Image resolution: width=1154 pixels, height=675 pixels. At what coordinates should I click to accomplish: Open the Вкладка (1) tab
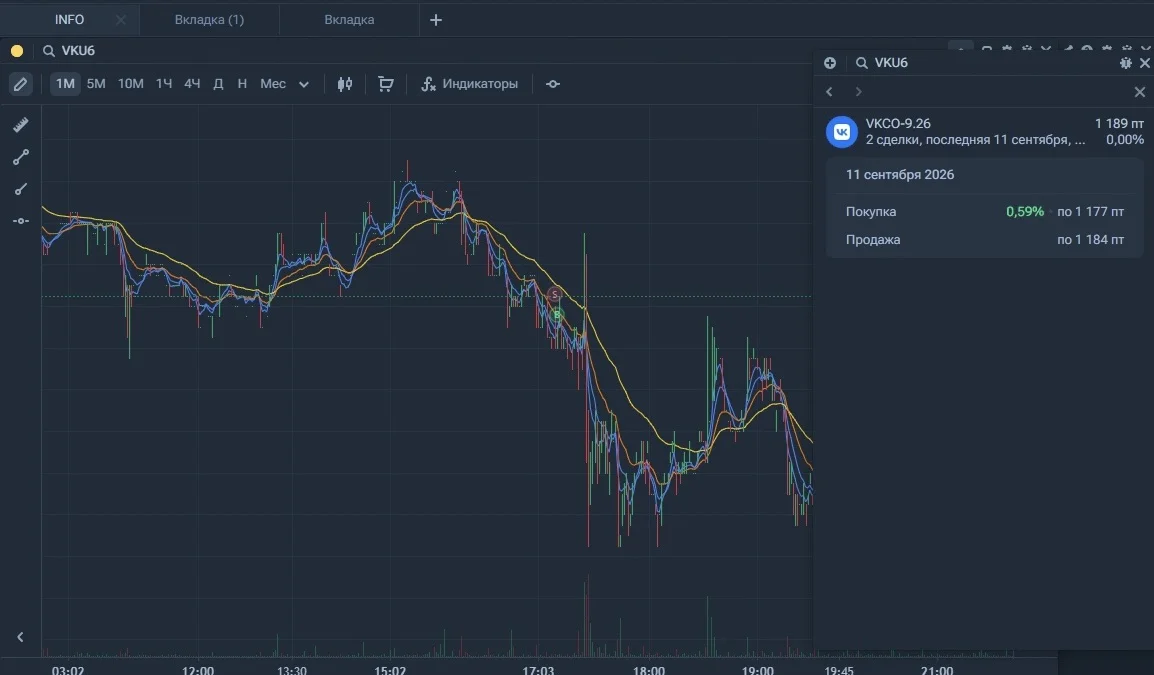pos(209,20)
